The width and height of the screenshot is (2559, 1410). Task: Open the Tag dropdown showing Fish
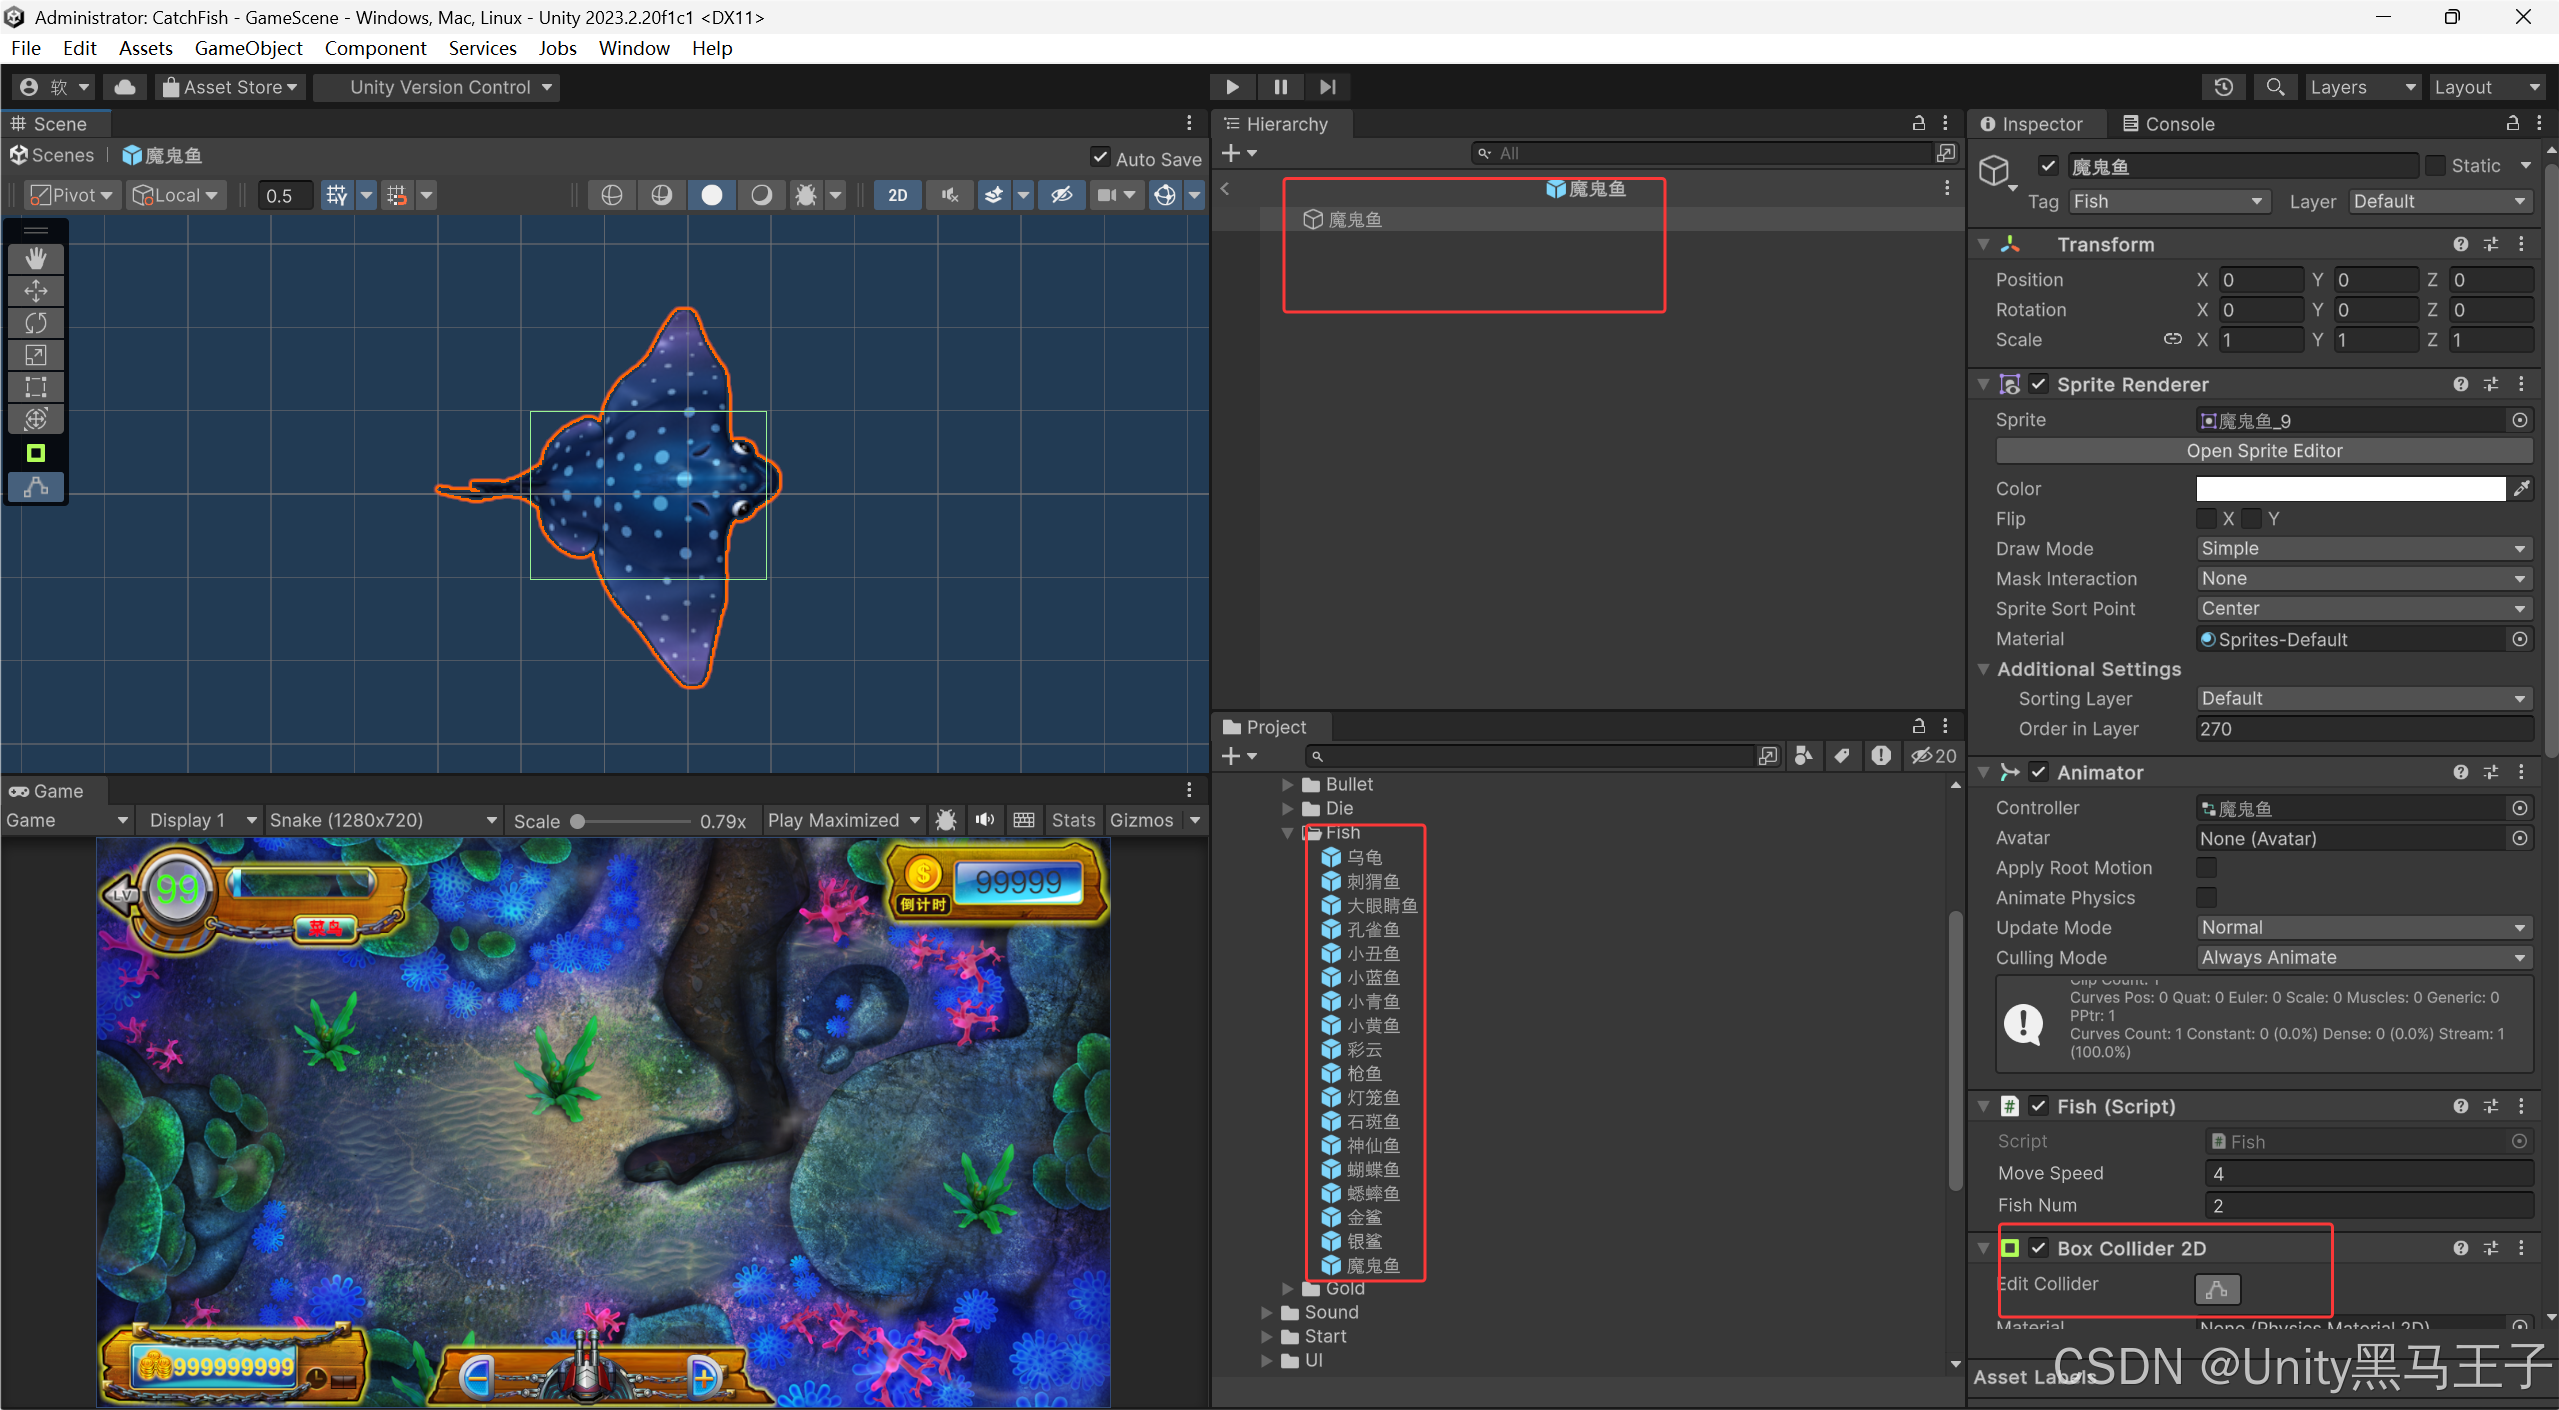coord(2166,201)
